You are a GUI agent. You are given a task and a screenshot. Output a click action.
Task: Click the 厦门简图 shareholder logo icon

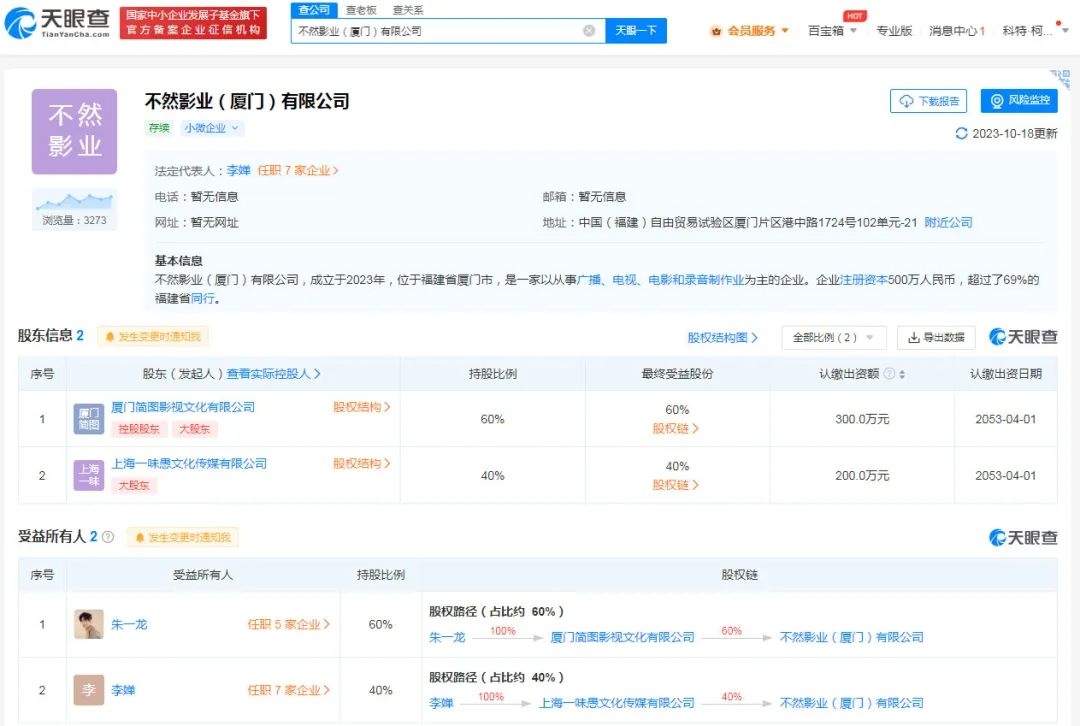pyautogui.click(x=89, y=419)
